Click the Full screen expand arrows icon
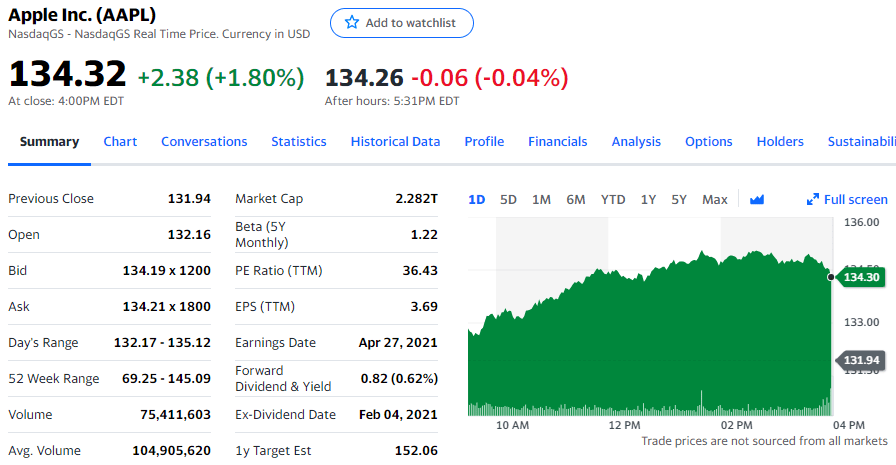This screenshot has height=465, width=896. point(813,199)
